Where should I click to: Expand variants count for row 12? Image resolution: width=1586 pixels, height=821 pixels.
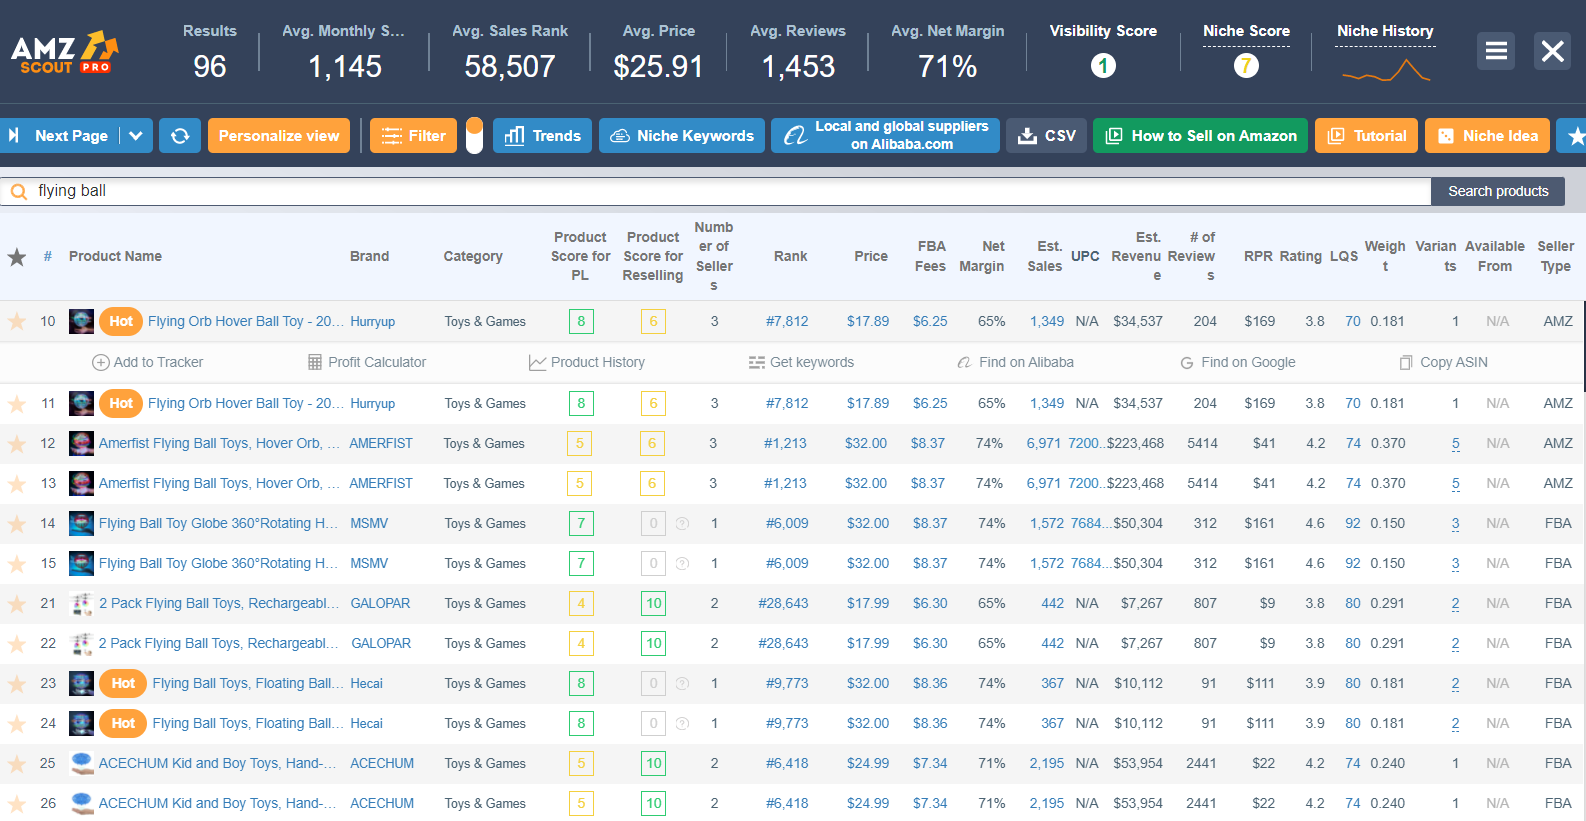pyautogui.click(x=1455, y=444)
